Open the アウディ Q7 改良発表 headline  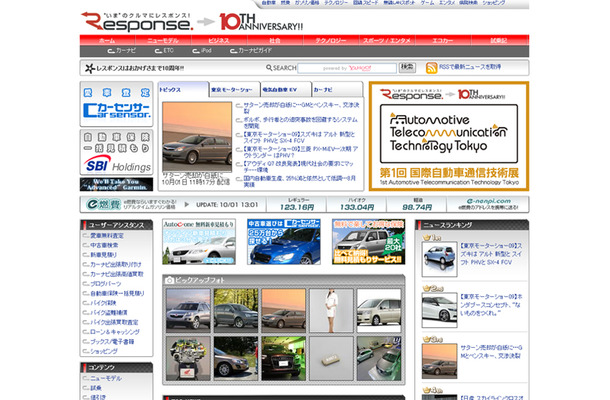point(298,167)
